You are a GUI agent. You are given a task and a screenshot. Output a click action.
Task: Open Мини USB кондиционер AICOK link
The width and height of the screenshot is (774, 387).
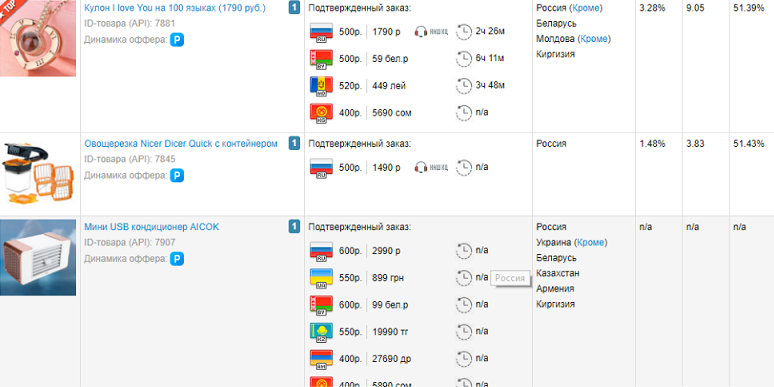point(152,227)
